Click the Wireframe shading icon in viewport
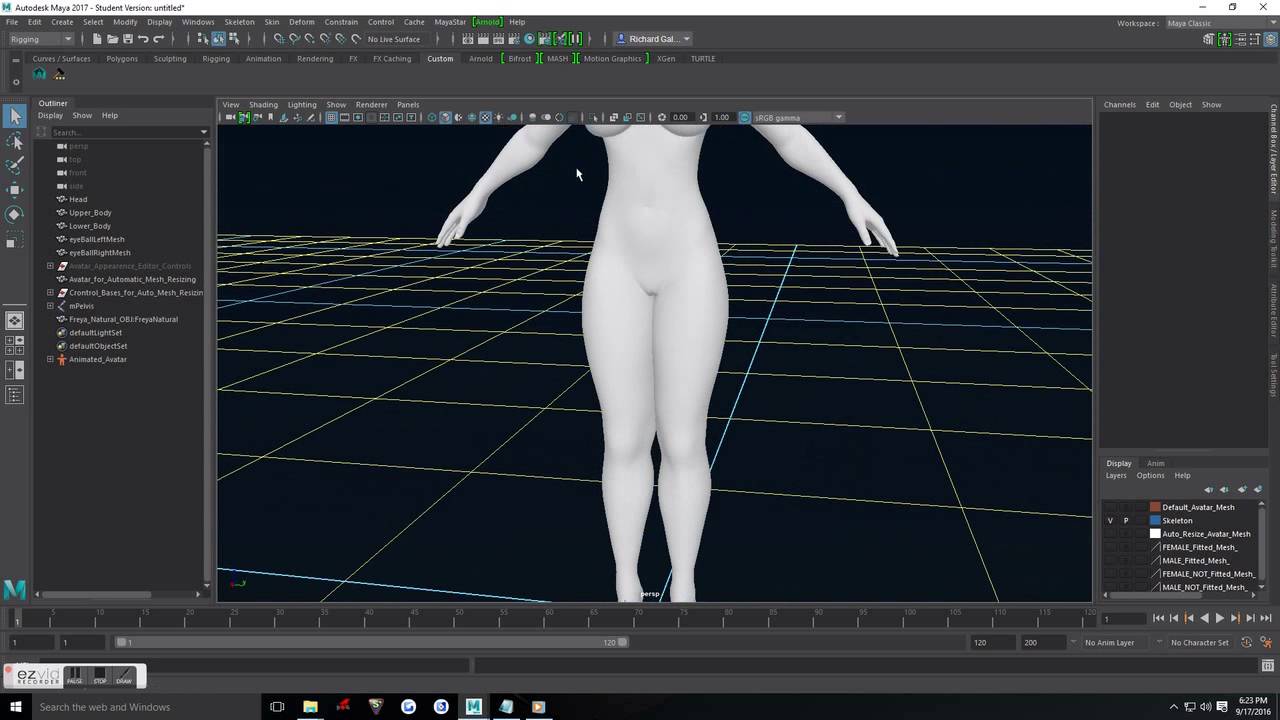 click(x=432, y=117)
